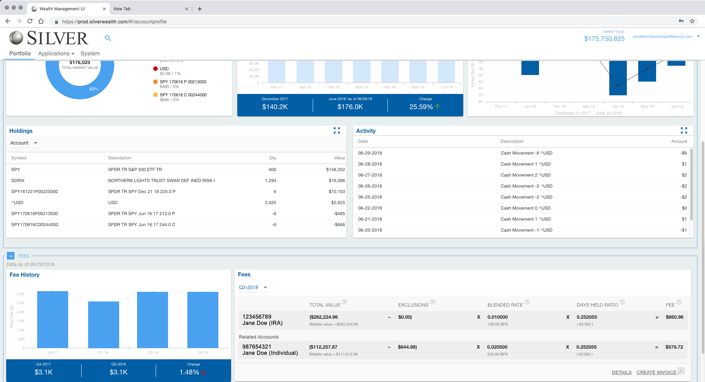Open the Account grouping dropdown in Holdings
The height and width of the screenshot is (382, 705).
tap(24, 143)
